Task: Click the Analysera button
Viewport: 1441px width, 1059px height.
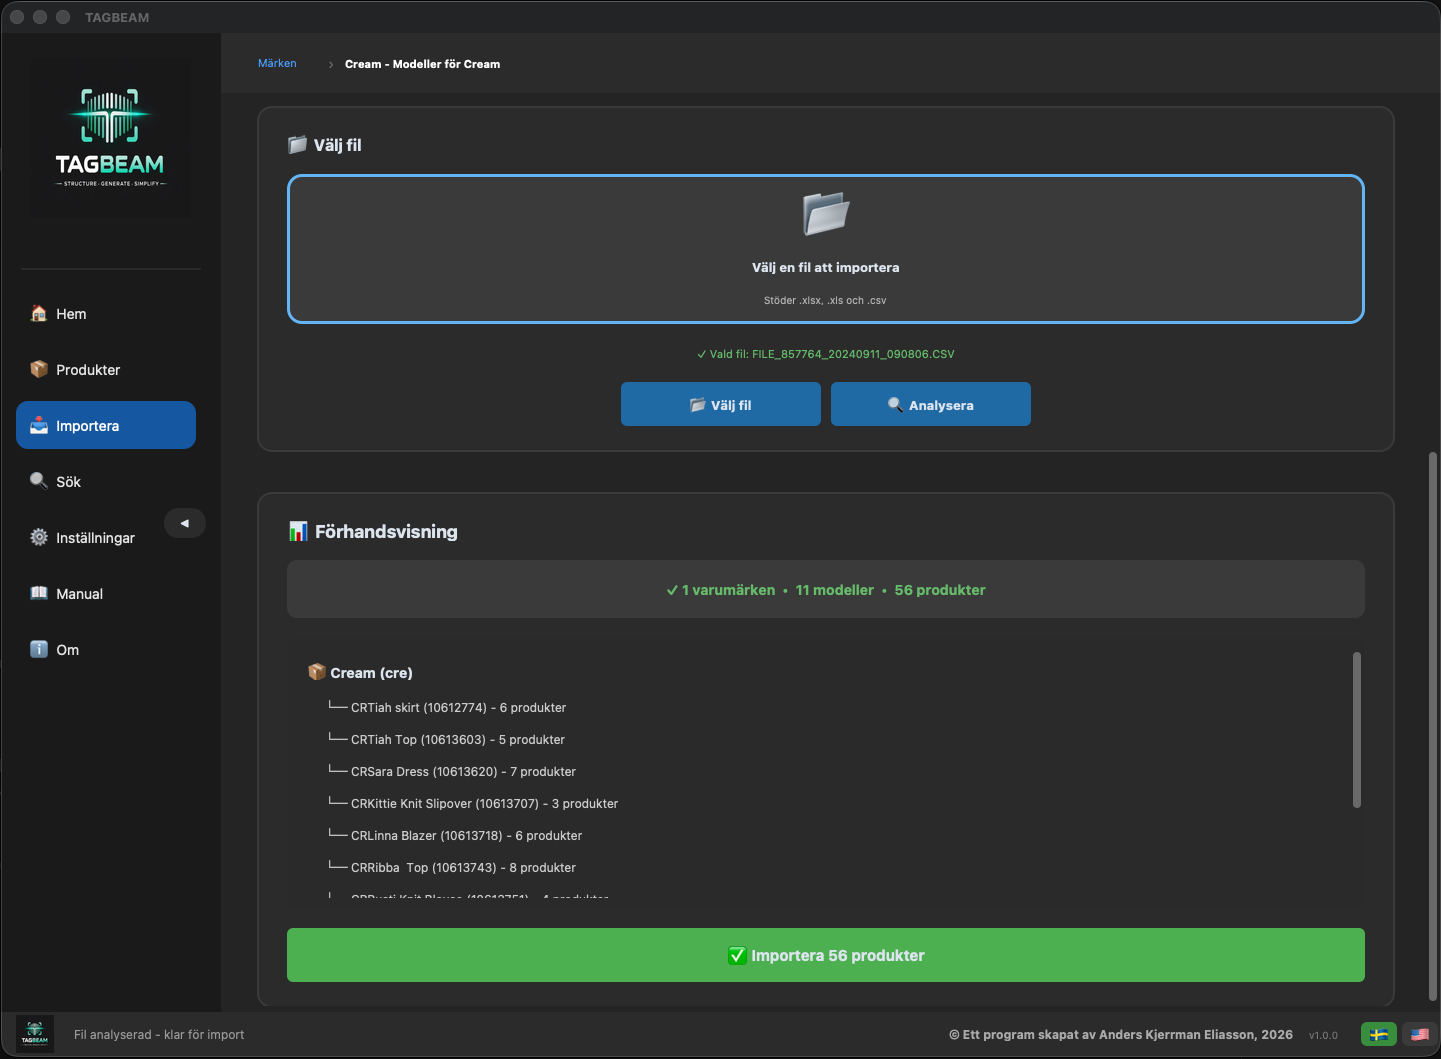Action: click(931, 404)
